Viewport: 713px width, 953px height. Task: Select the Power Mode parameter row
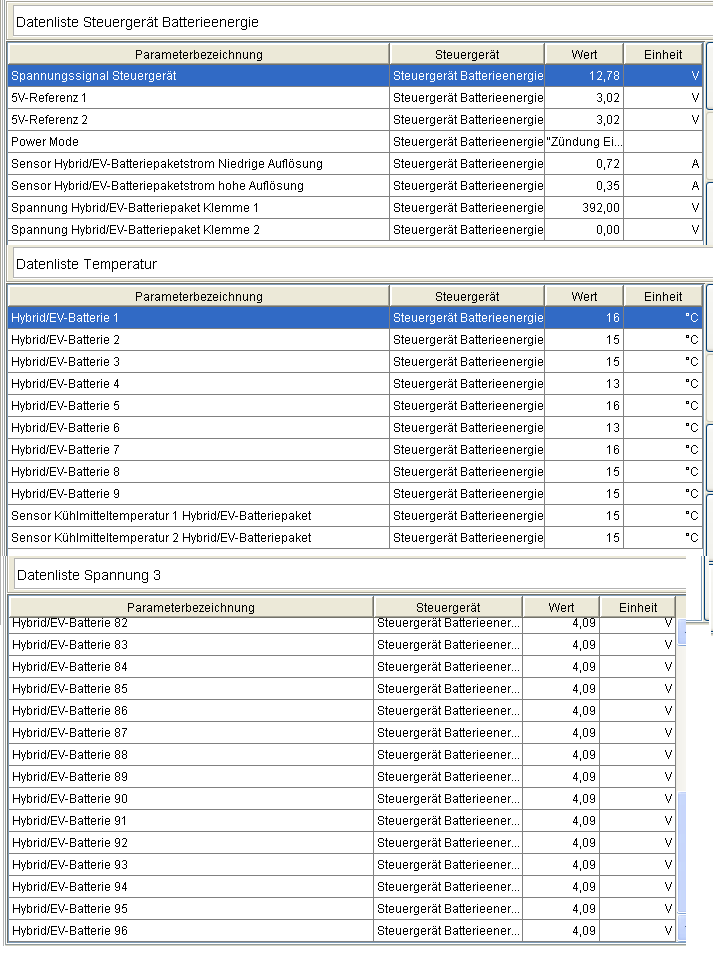click(x=198, y=142)
